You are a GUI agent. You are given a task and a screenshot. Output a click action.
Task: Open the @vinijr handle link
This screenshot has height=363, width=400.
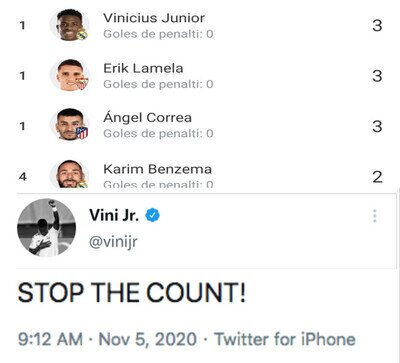pyautogui.click(x=113, y=242)
